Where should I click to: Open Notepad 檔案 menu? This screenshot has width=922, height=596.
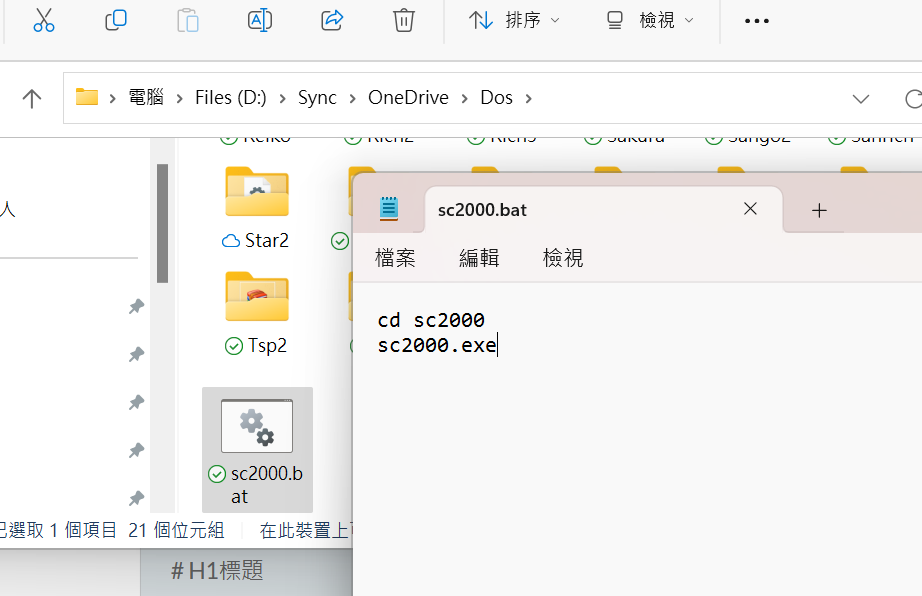(395, 258)
